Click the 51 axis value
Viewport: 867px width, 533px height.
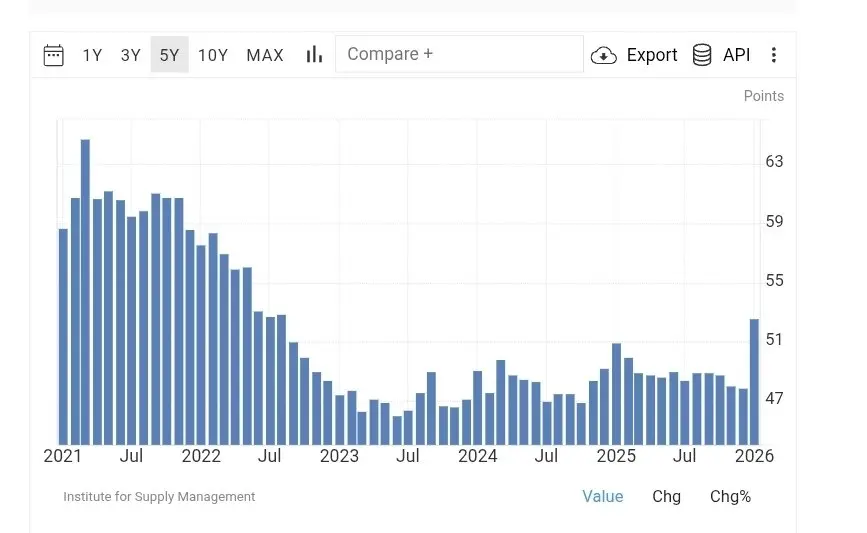tap(774, 339)
